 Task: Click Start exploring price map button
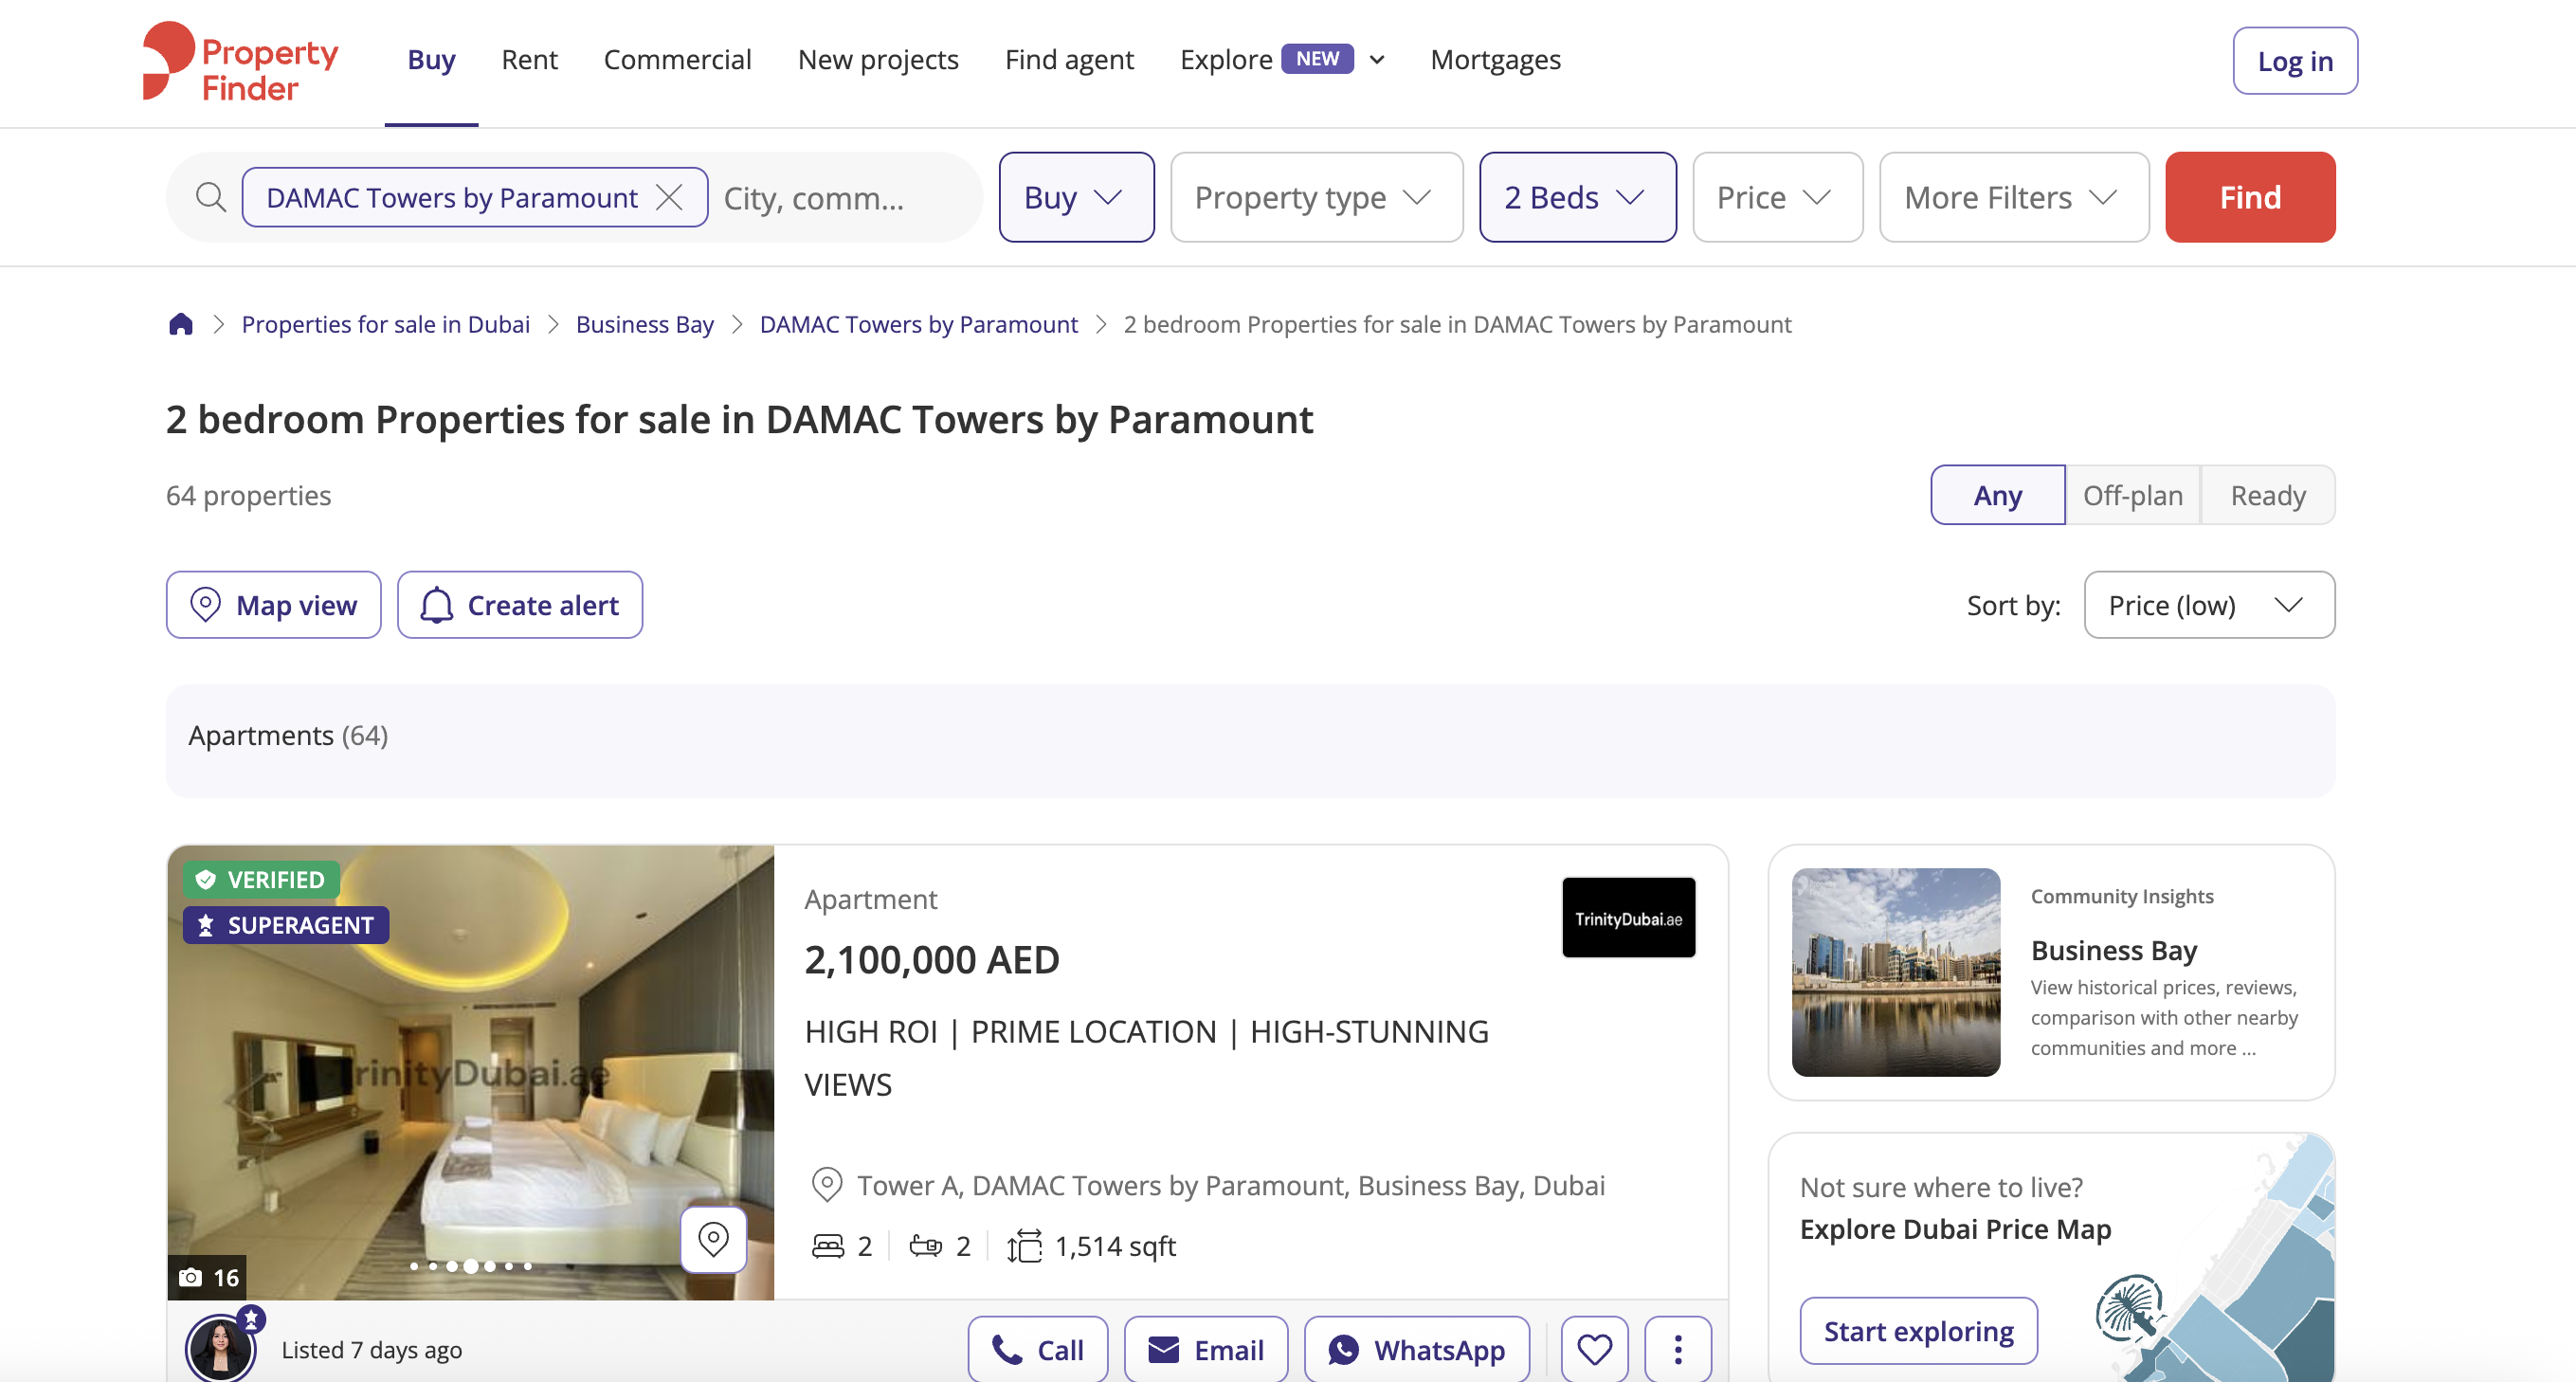[x=1918, y=1331]
